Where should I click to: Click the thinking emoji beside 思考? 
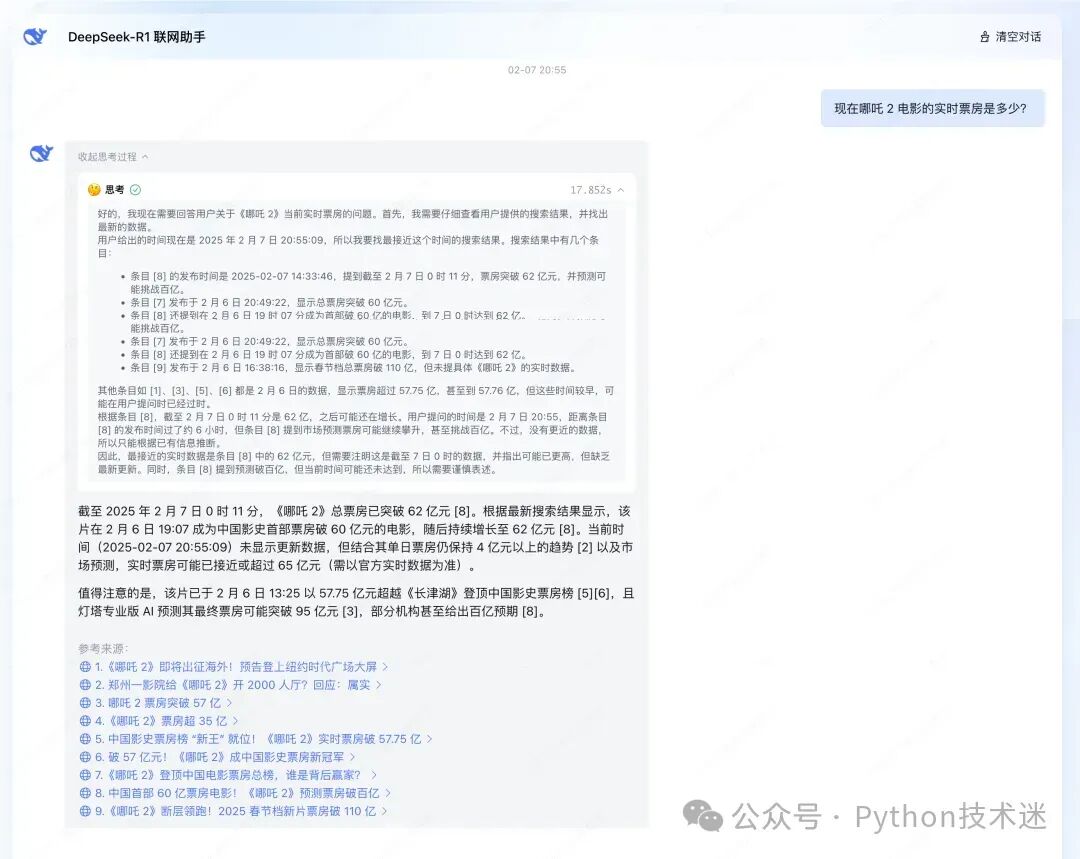(94, 190)
